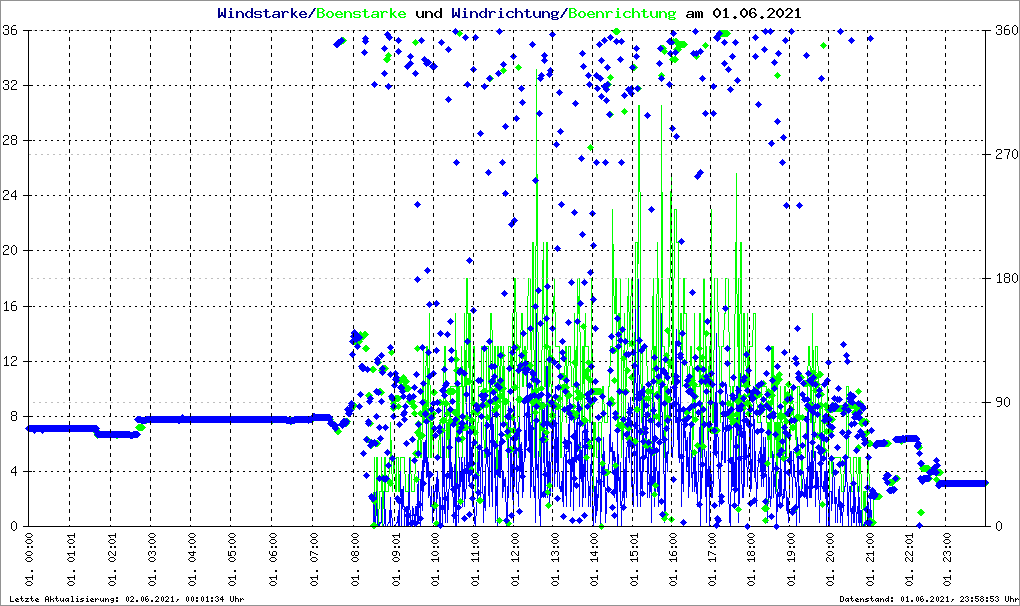1020x606 pixels.
Task: Select the "01. 04:00" time axis label
Action: pos(192,559)
